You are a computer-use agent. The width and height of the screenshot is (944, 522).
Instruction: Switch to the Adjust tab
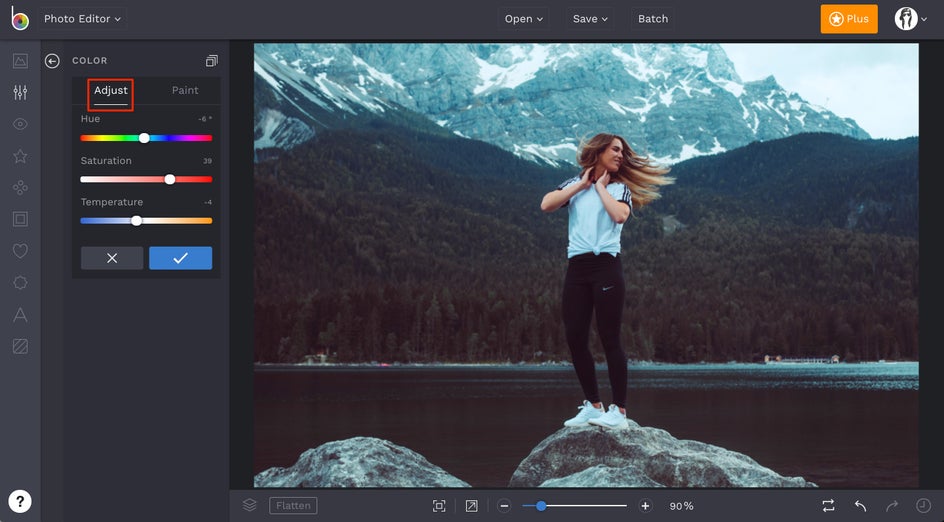[x=111, y=90]
